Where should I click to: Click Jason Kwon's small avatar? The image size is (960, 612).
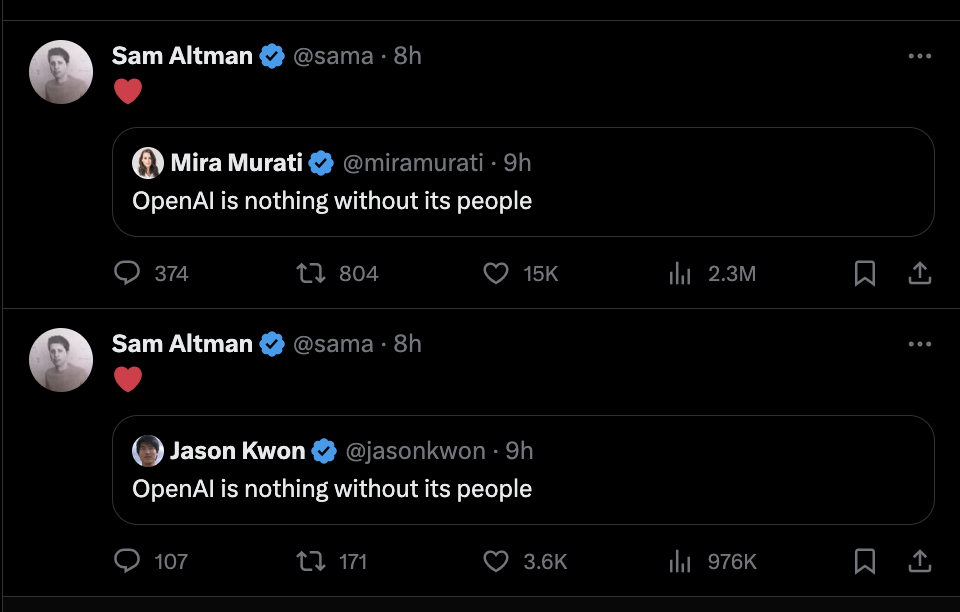[148, 450]
